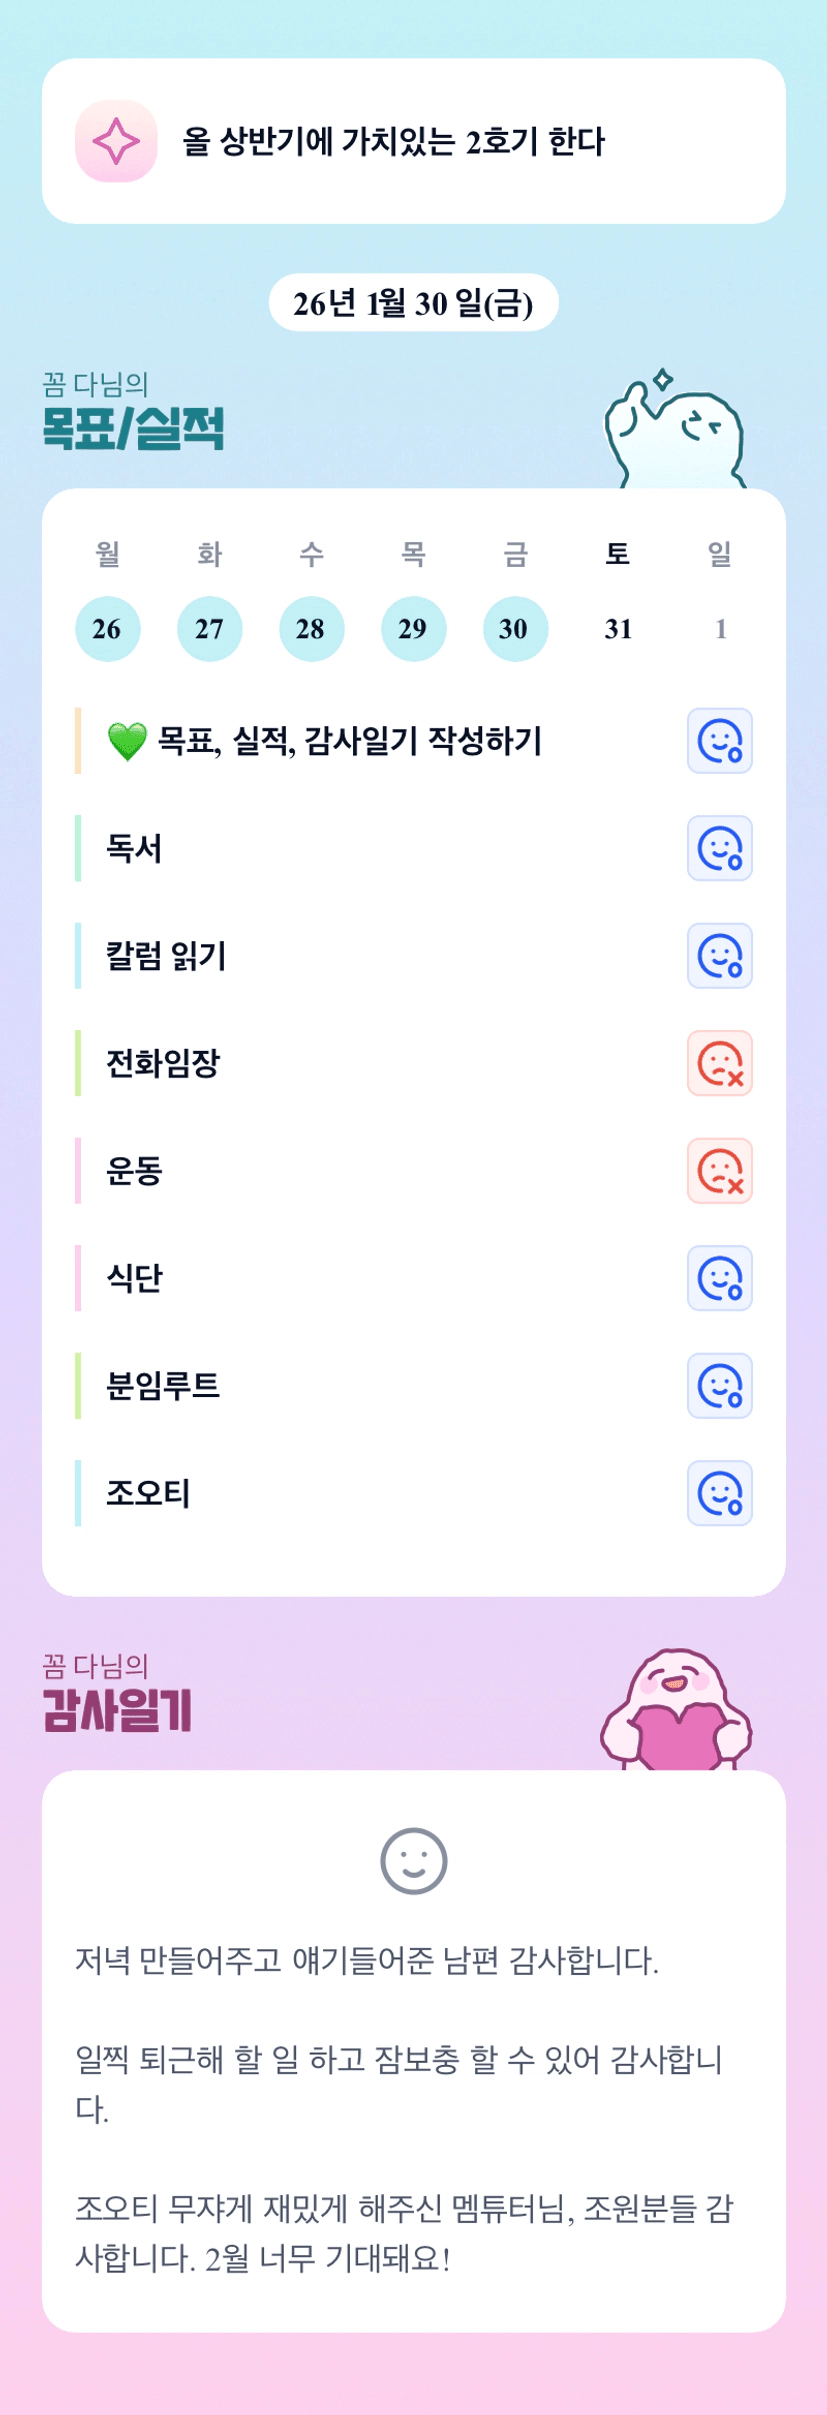Toggle status face for 칼럼 읽기
The height and width of the screenshot is (2415, 827).
719,956
